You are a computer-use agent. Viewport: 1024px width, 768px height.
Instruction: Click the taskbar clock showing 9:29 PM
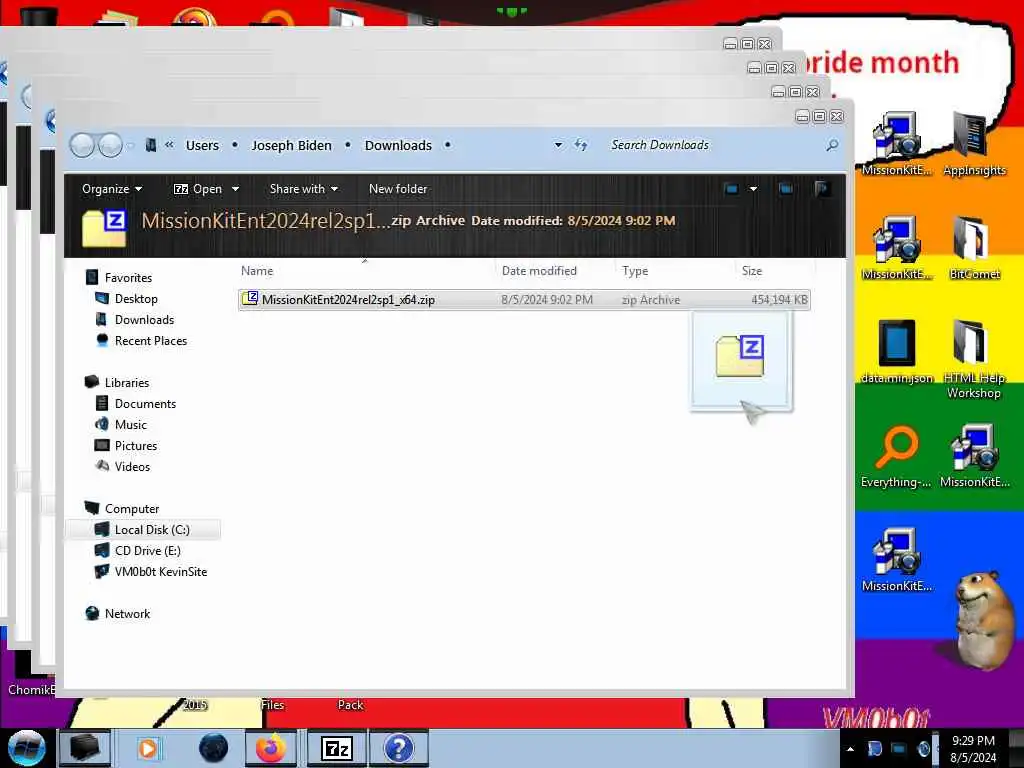coord(973,749)
